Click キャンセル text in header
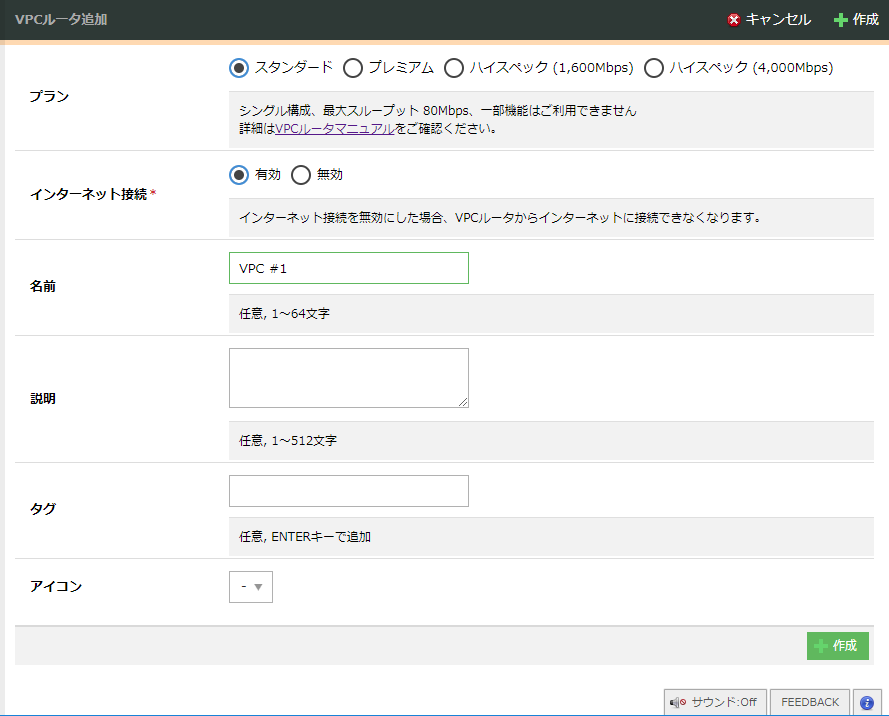 (778, 20)
